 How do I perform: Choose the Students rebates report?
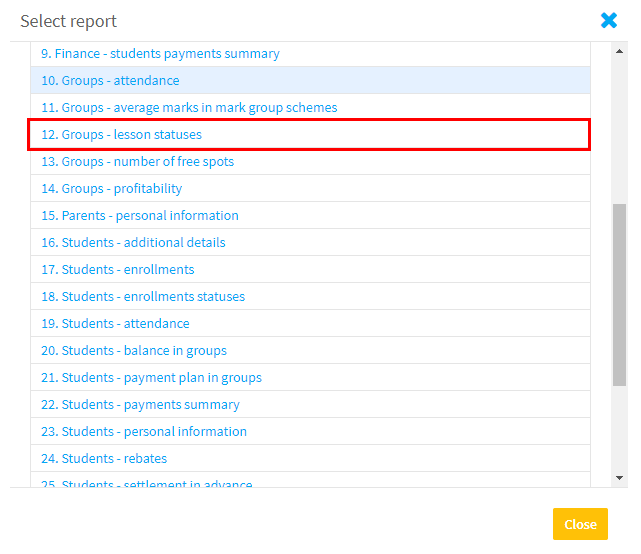[310, 458]
